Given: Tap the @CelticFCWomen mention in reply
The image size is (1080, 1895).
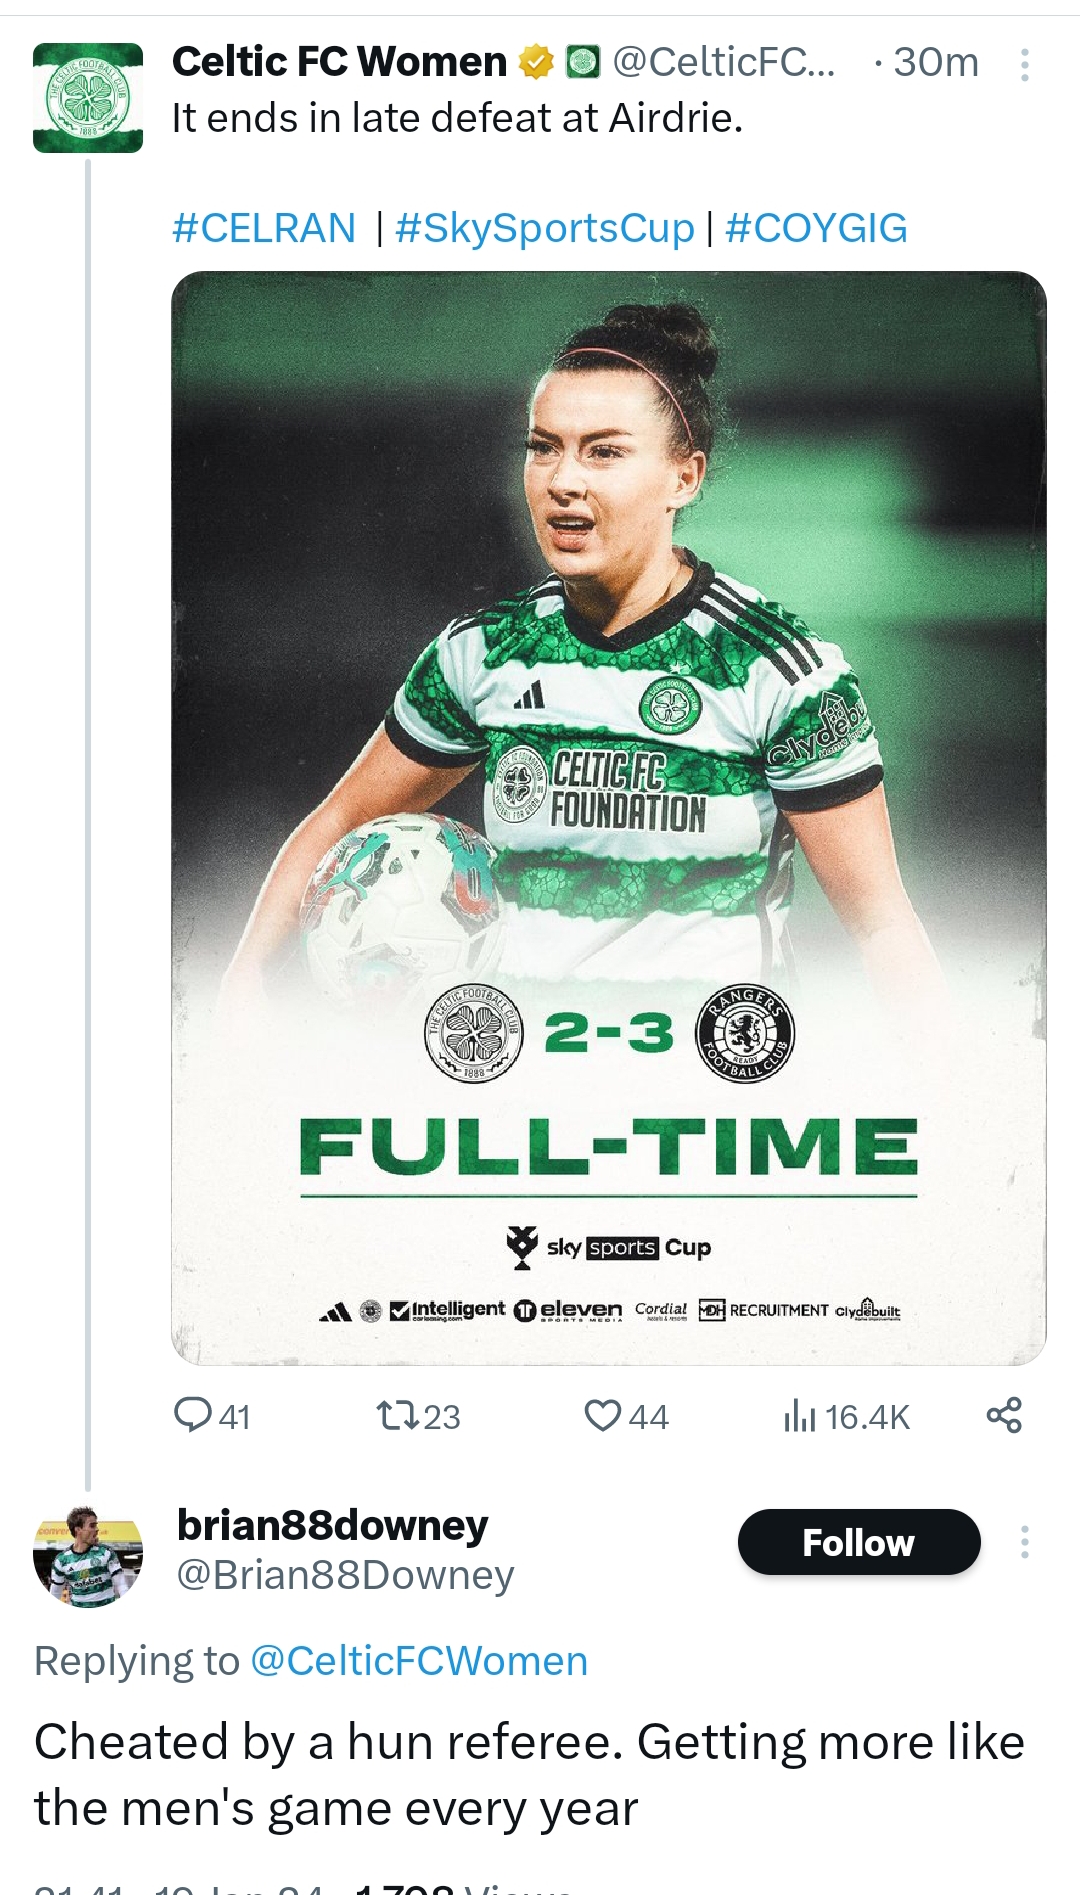Looking at the screenshot, I should click(x=418, y=1661).
